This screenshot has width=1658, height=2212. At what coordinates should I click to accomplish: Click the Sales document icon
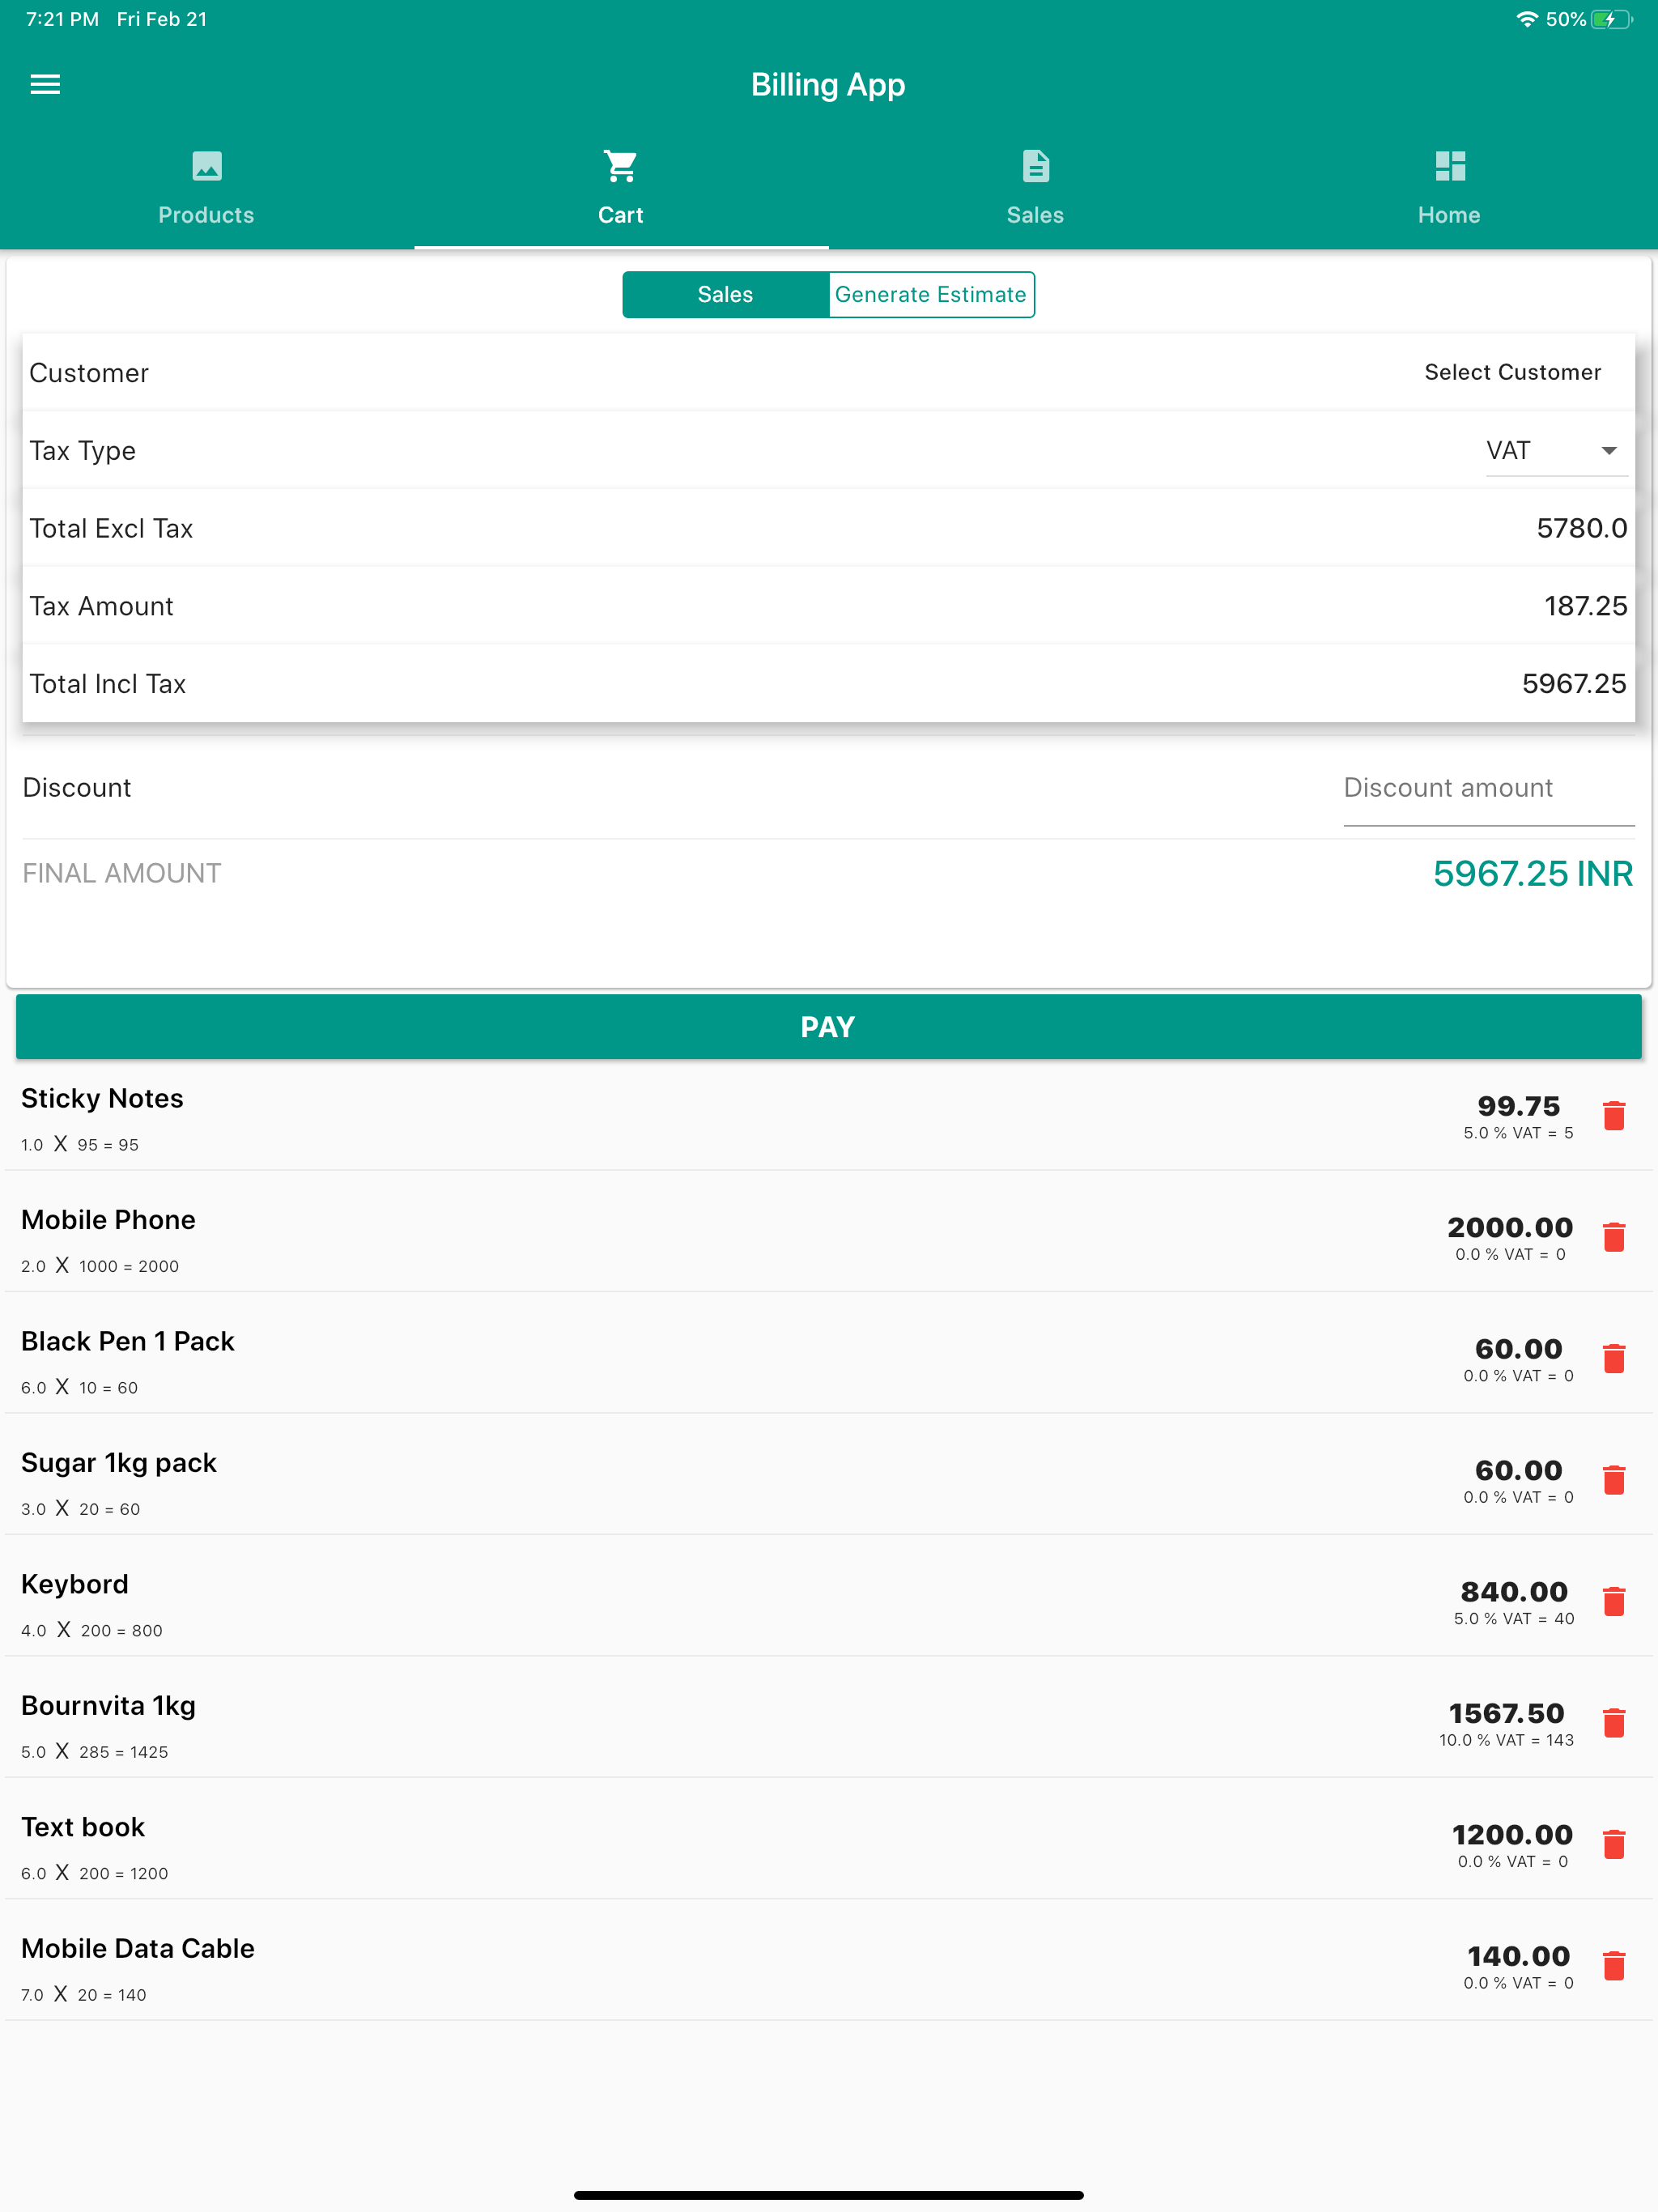(1036, 166)
